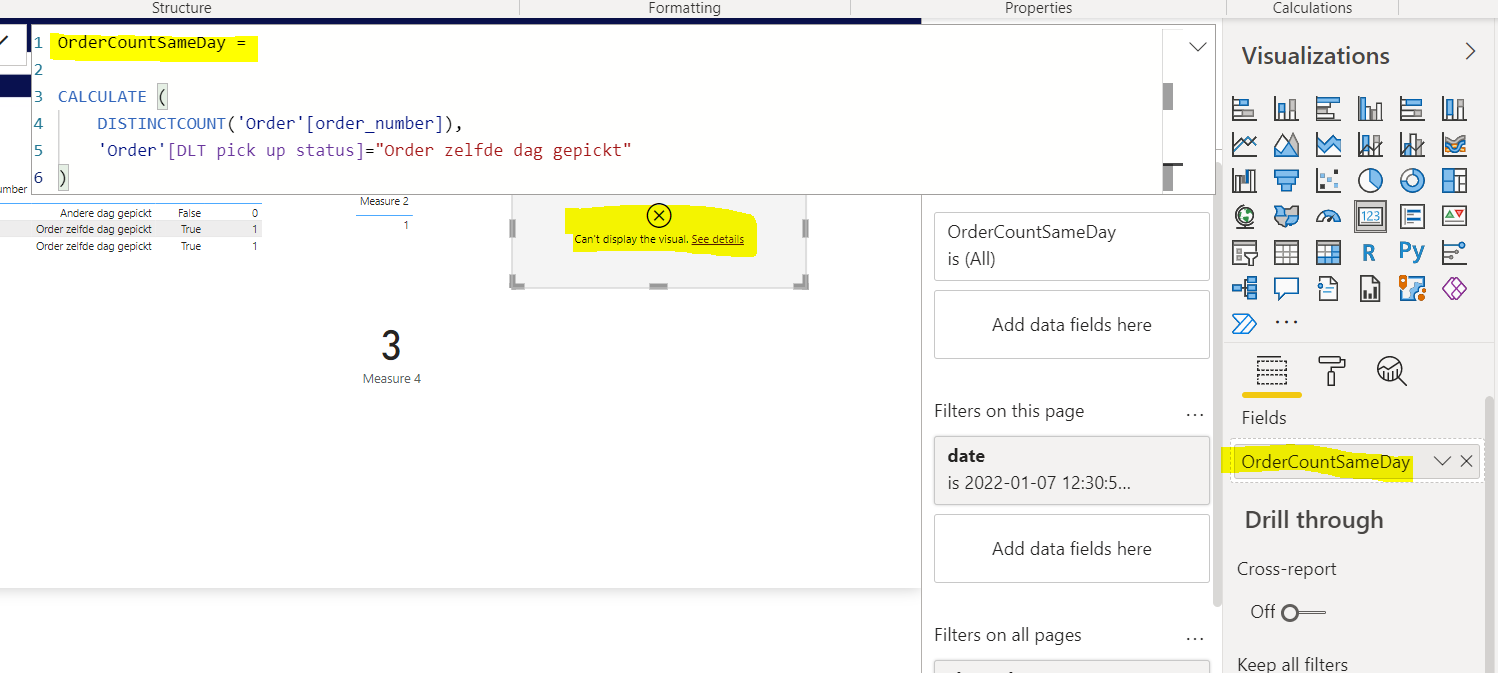Insert a Line chart visual

[x=1244, y=144]
